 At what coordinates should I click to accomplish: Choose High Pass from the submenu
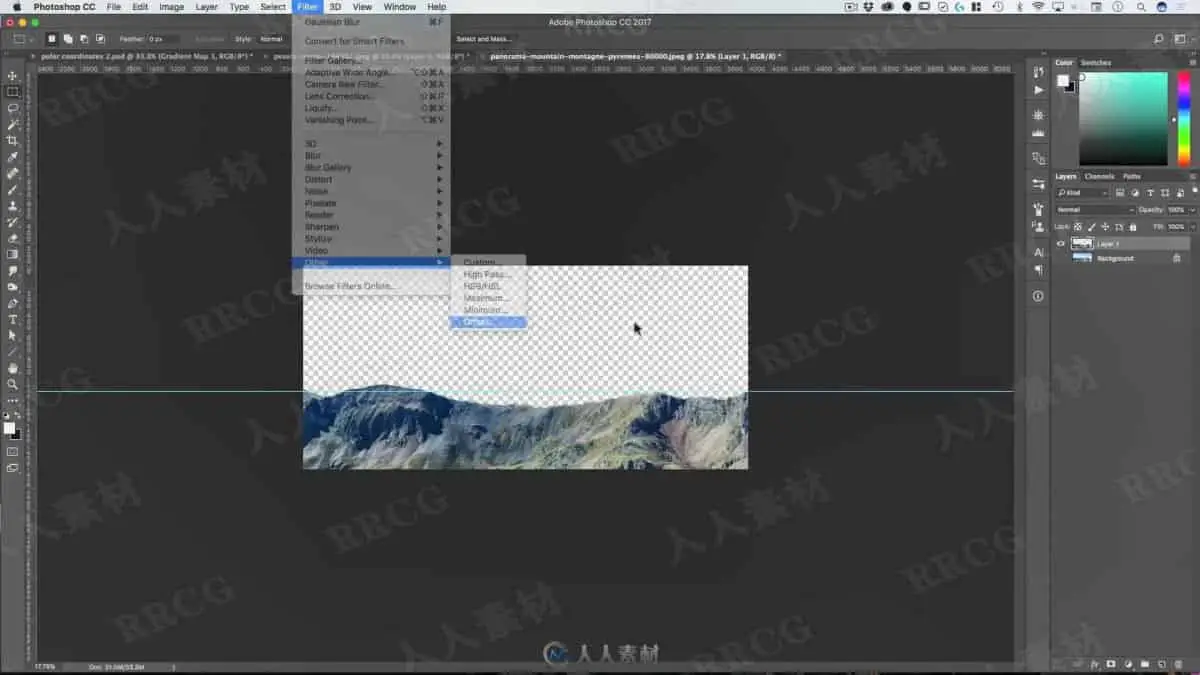coord(488,274)
